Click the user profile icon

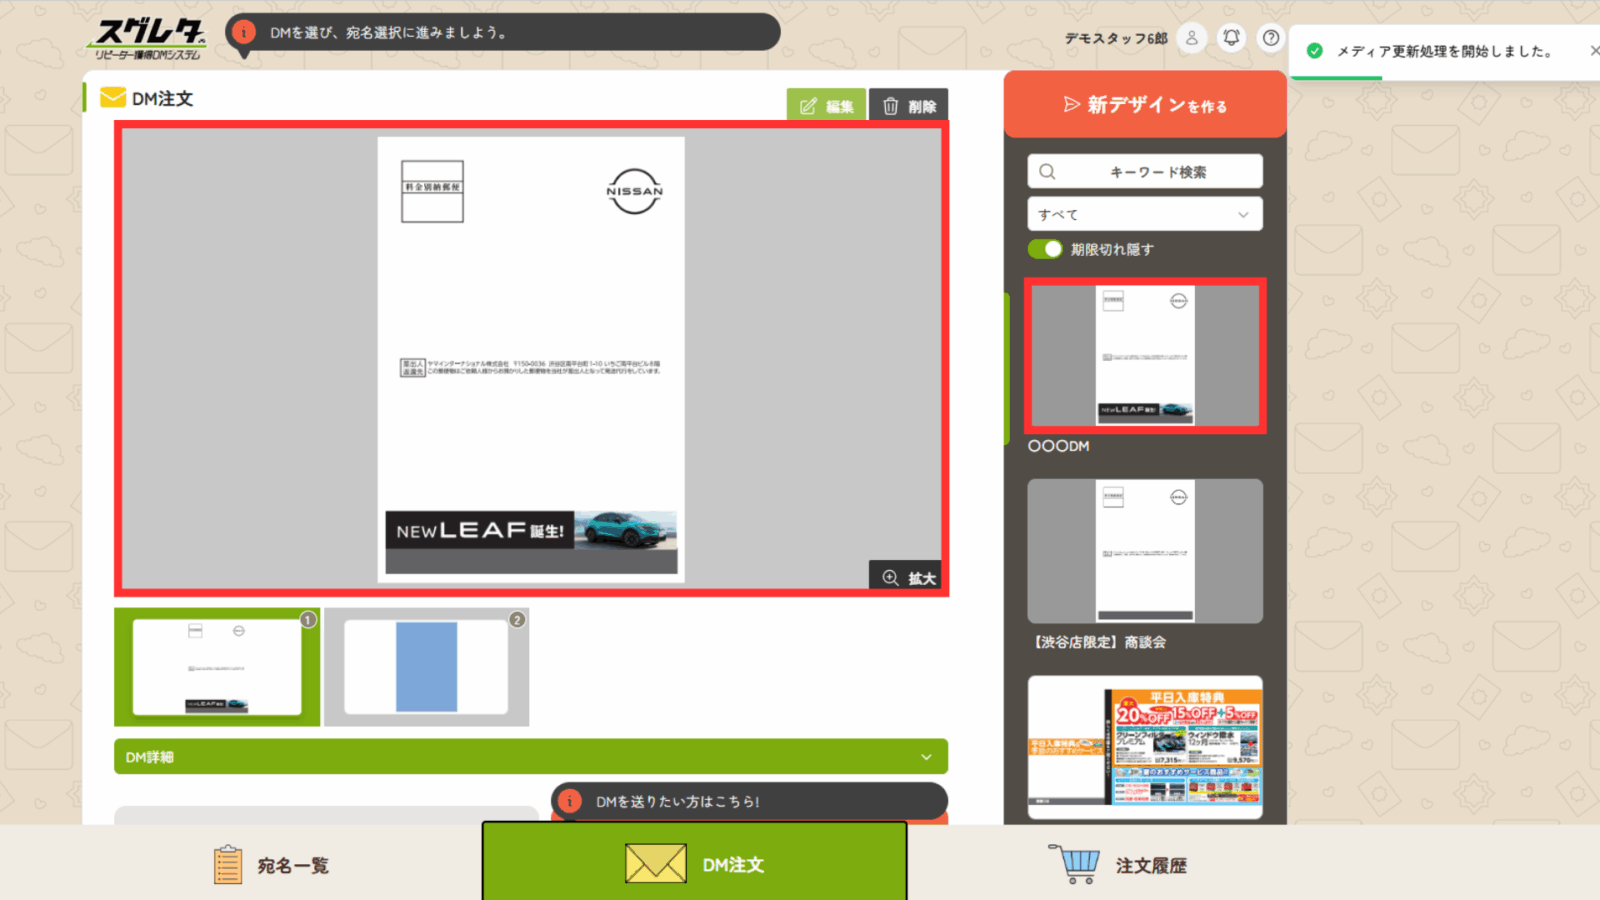tap(1191, 38)
